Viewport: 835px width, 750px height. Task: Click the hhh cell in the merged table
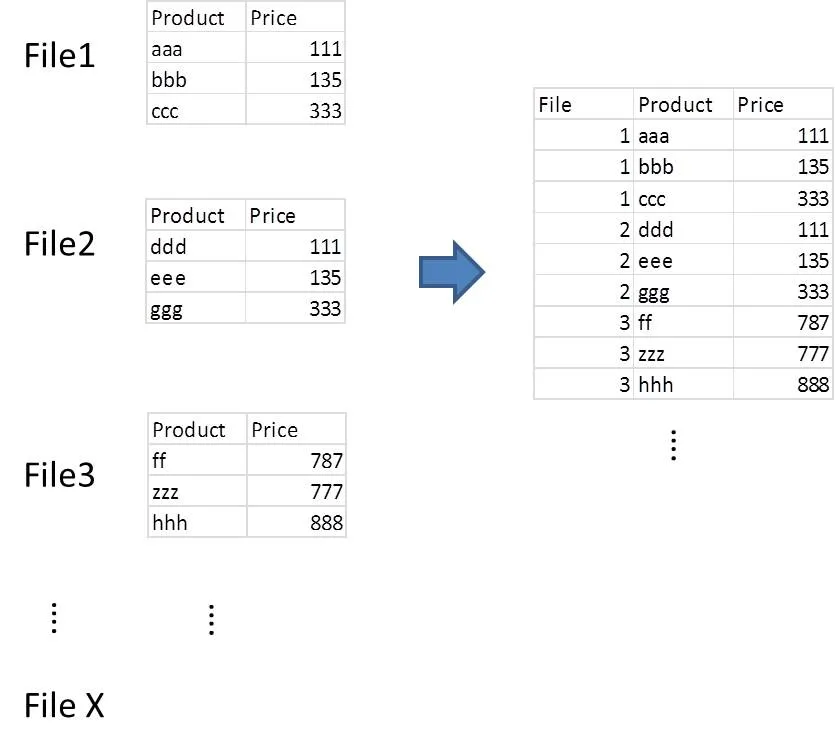(x=683, y=384)
